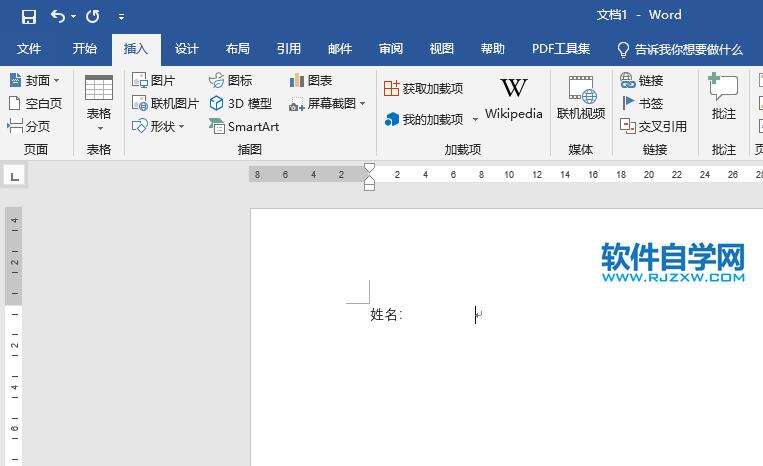Click the 姓名: text in document
763x466 pixels.
click(x=386, y=315)
